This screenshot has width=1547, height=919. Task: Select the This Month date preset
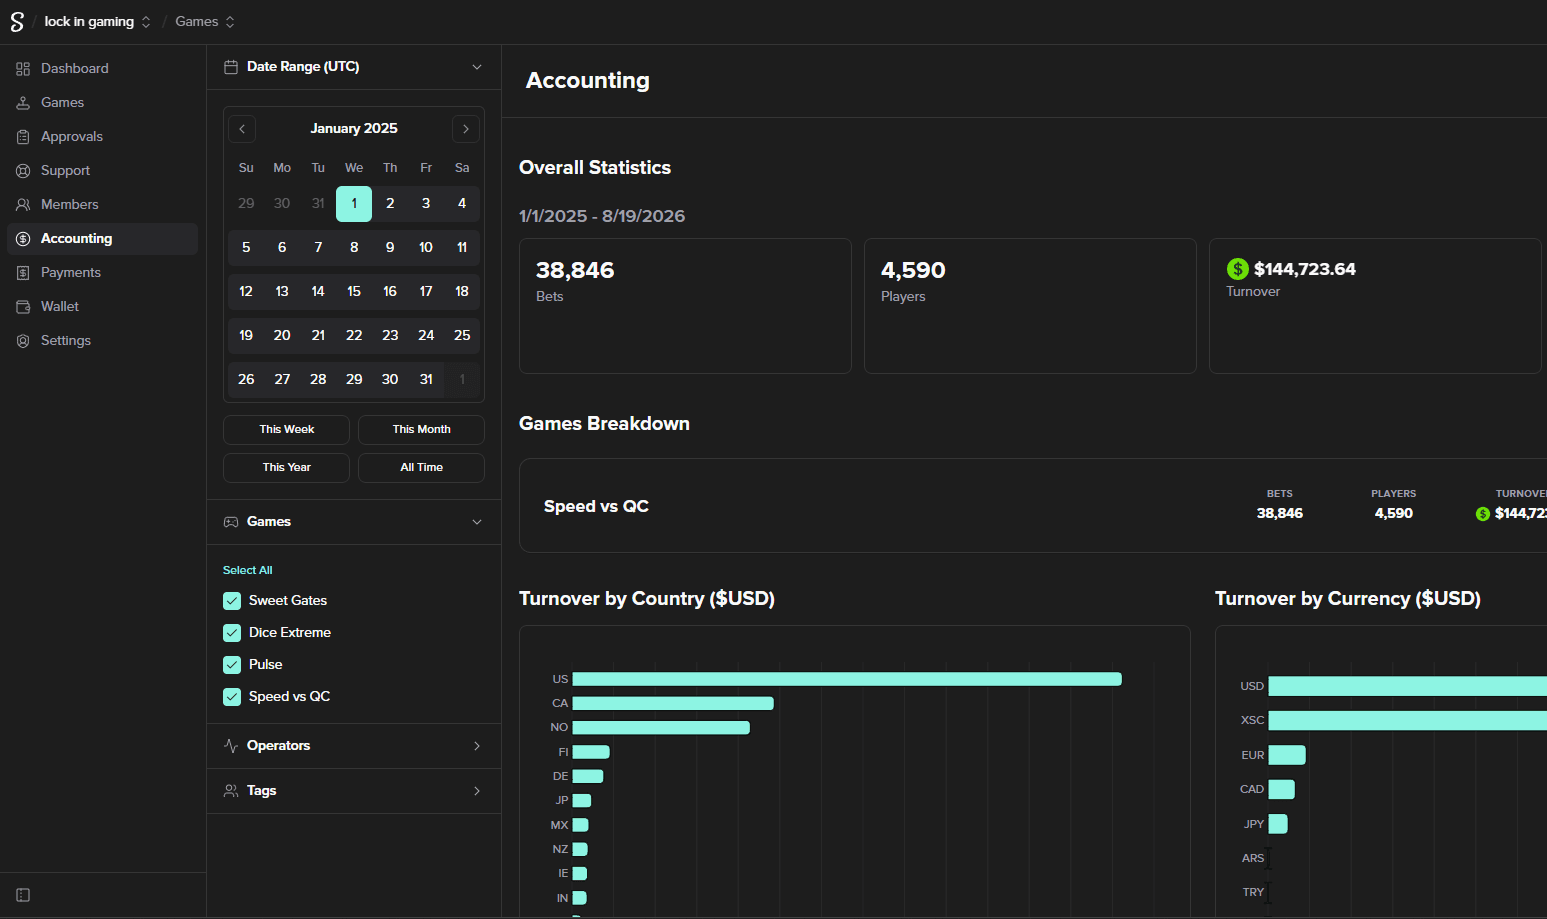pos(421,430)
